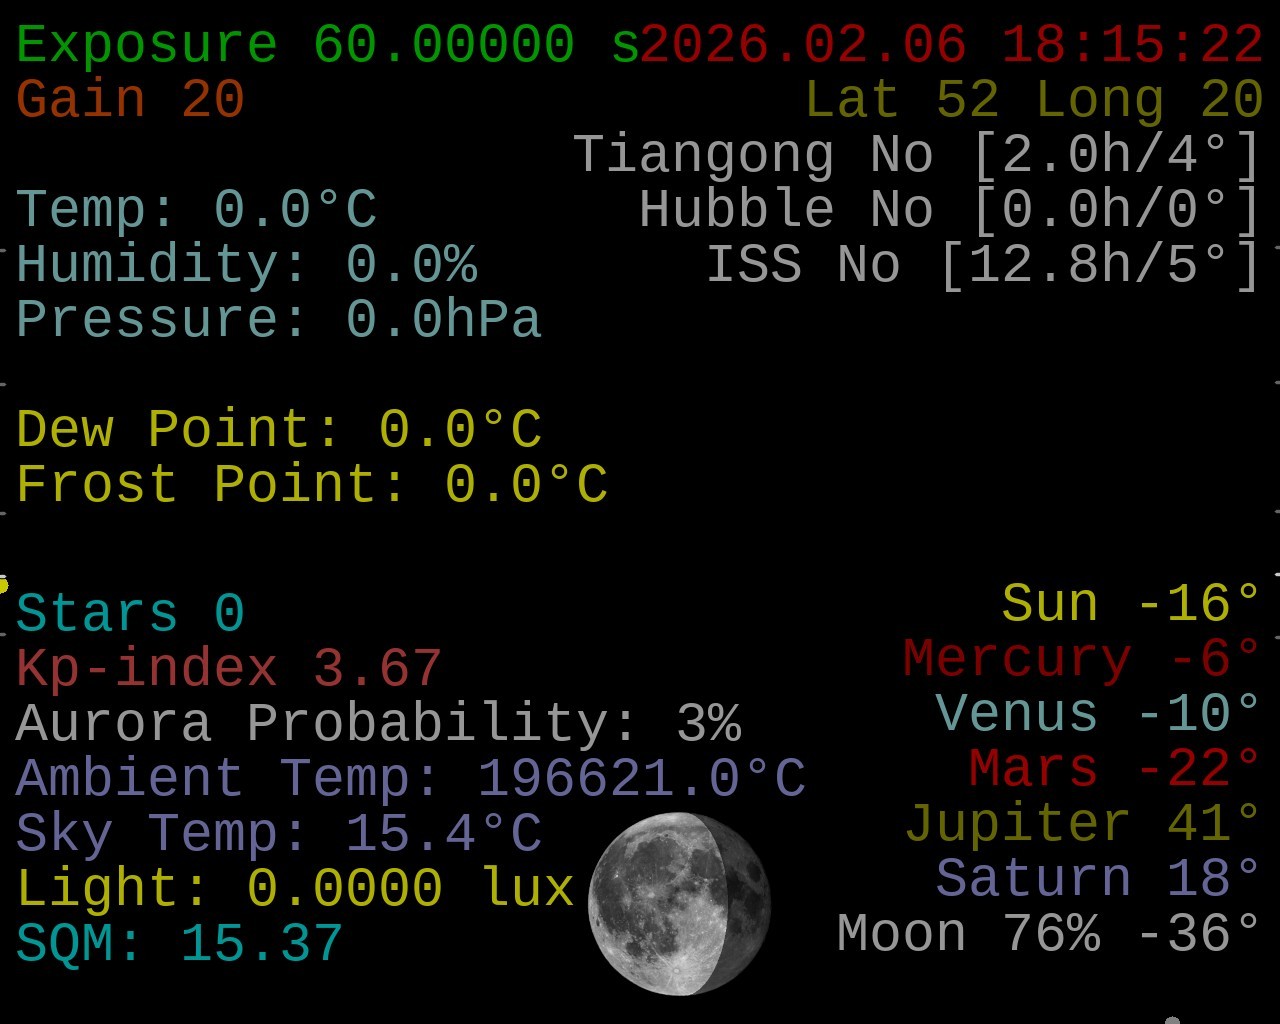
Task: Click the Hubble pass status line
Action: (949, 210)
